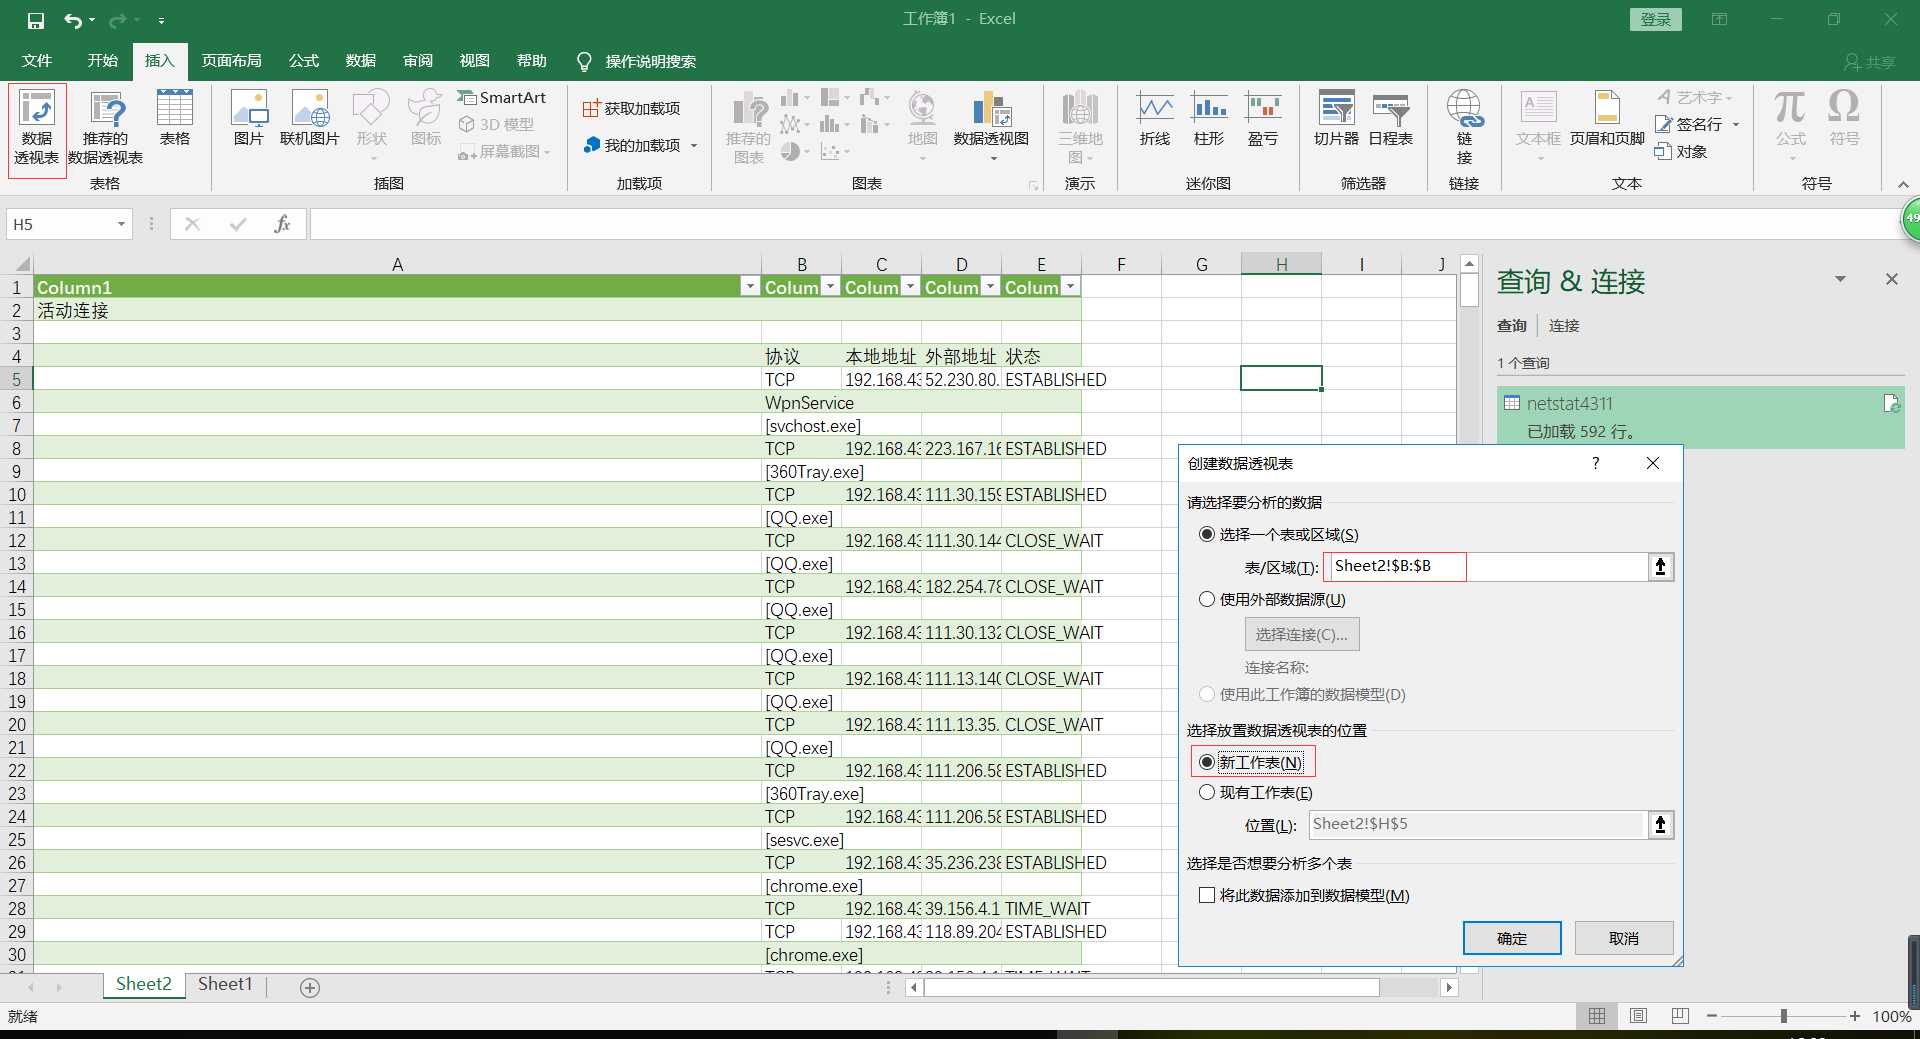The height and width of the screenshot is (1039, 1920).
Task: Insert Win/Loss sparkline (盈亏)
Action: [1263, 119]
